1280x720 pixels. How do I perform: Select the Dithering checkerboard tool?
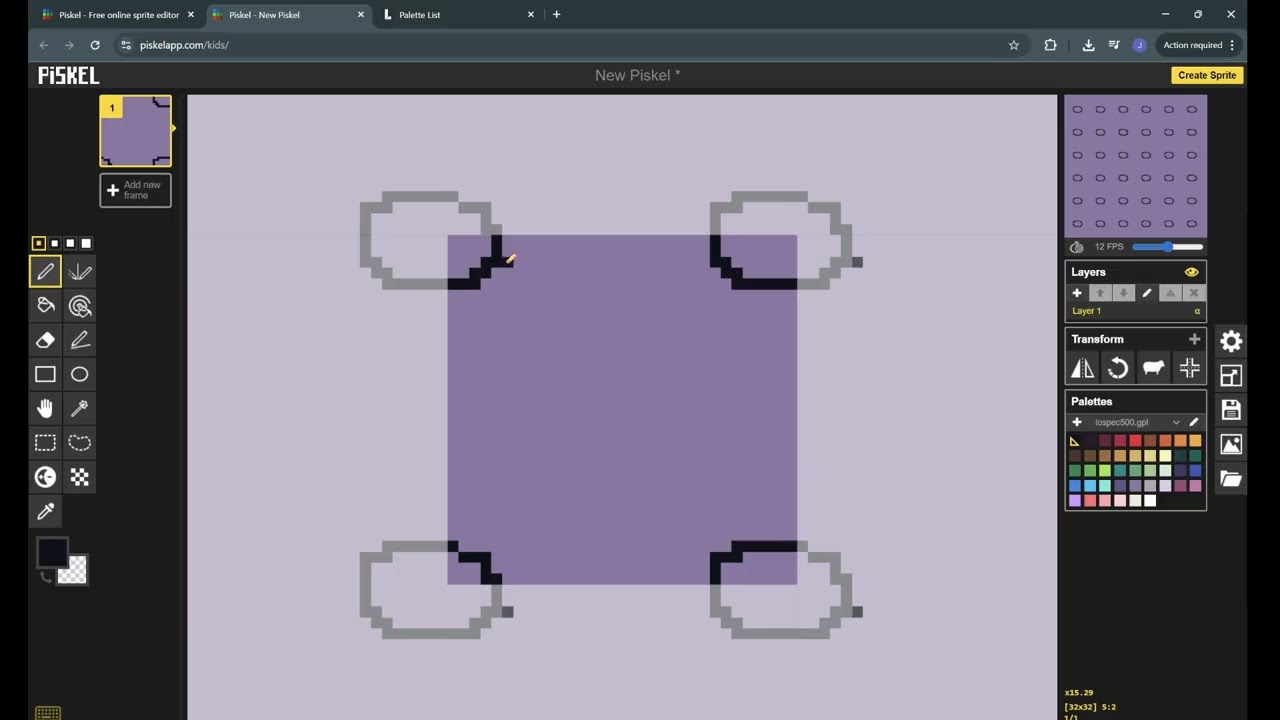pyautogui.click(x=80, y=477)
